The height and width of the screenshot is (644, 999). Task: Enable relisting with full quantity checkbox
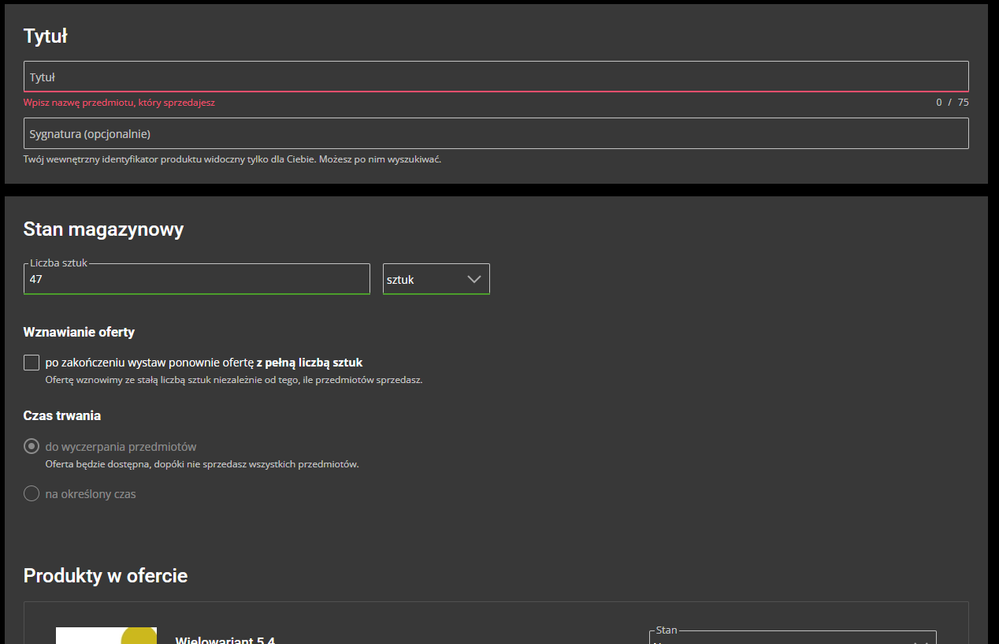pyautogui.click(x=32, y=362)
